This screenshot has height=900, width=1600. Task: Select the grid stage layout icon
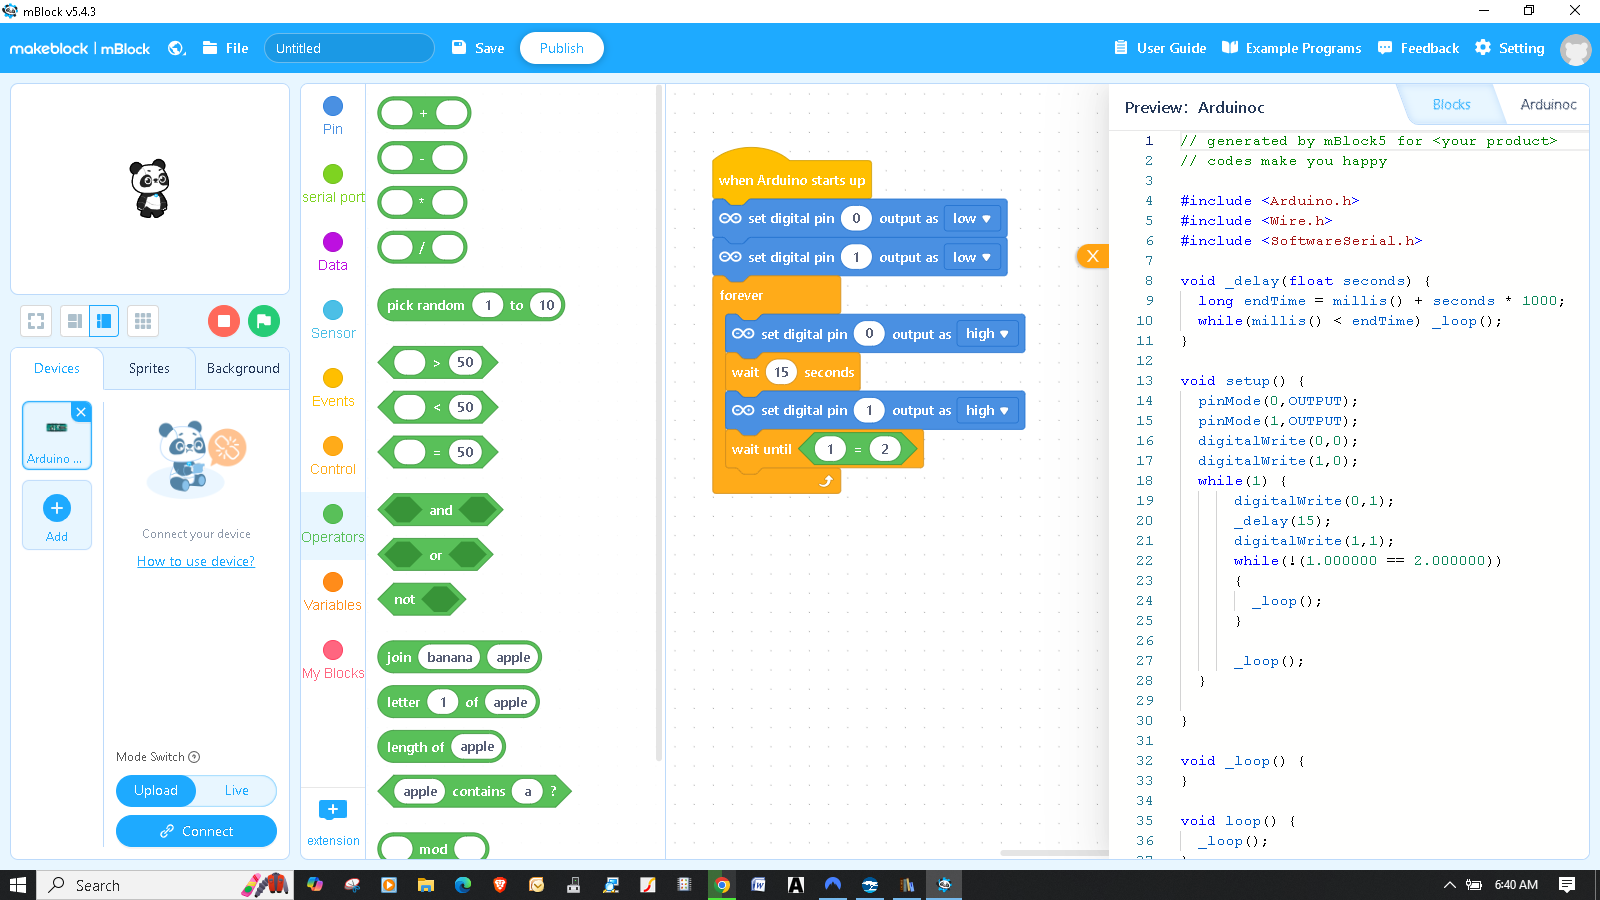click(x=143, y=321)
